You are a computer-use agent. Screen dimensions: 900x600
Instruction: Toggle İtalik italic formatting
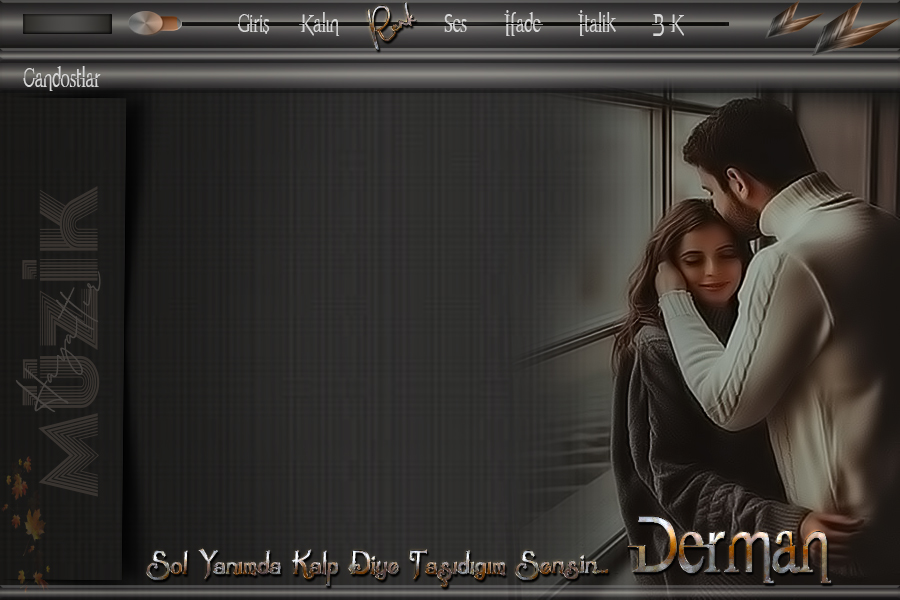point(597,24)
